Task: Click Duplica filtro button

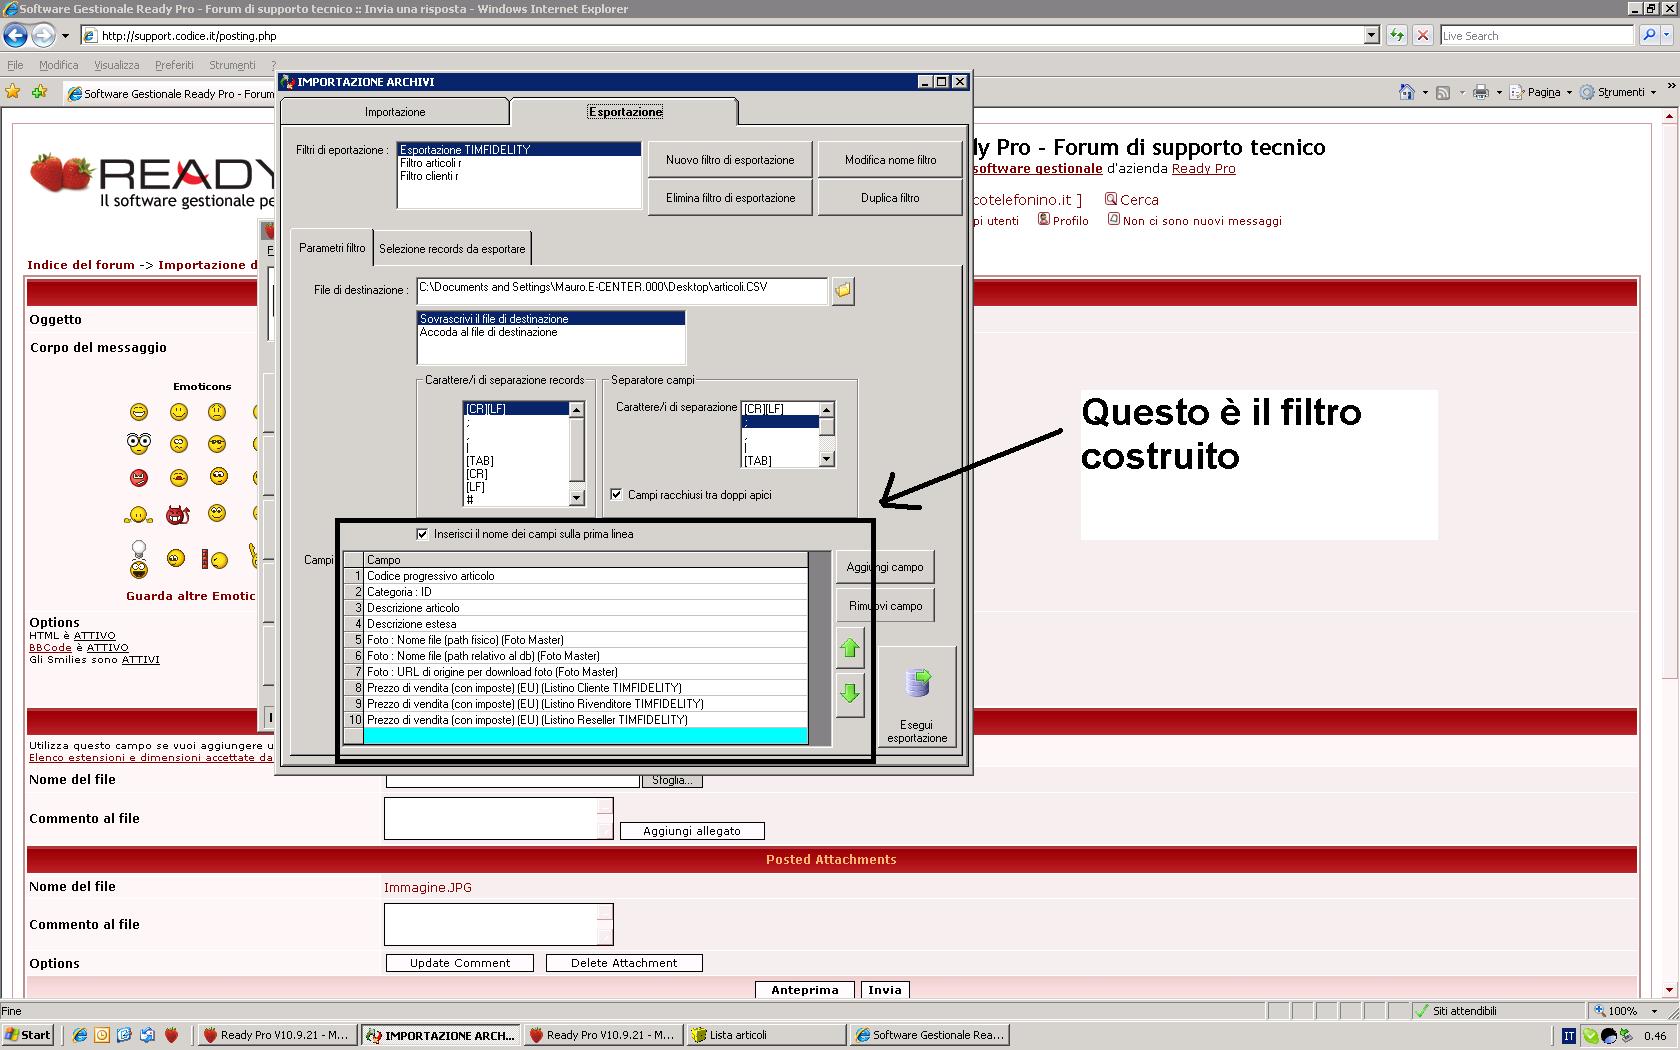Action: 890,198
